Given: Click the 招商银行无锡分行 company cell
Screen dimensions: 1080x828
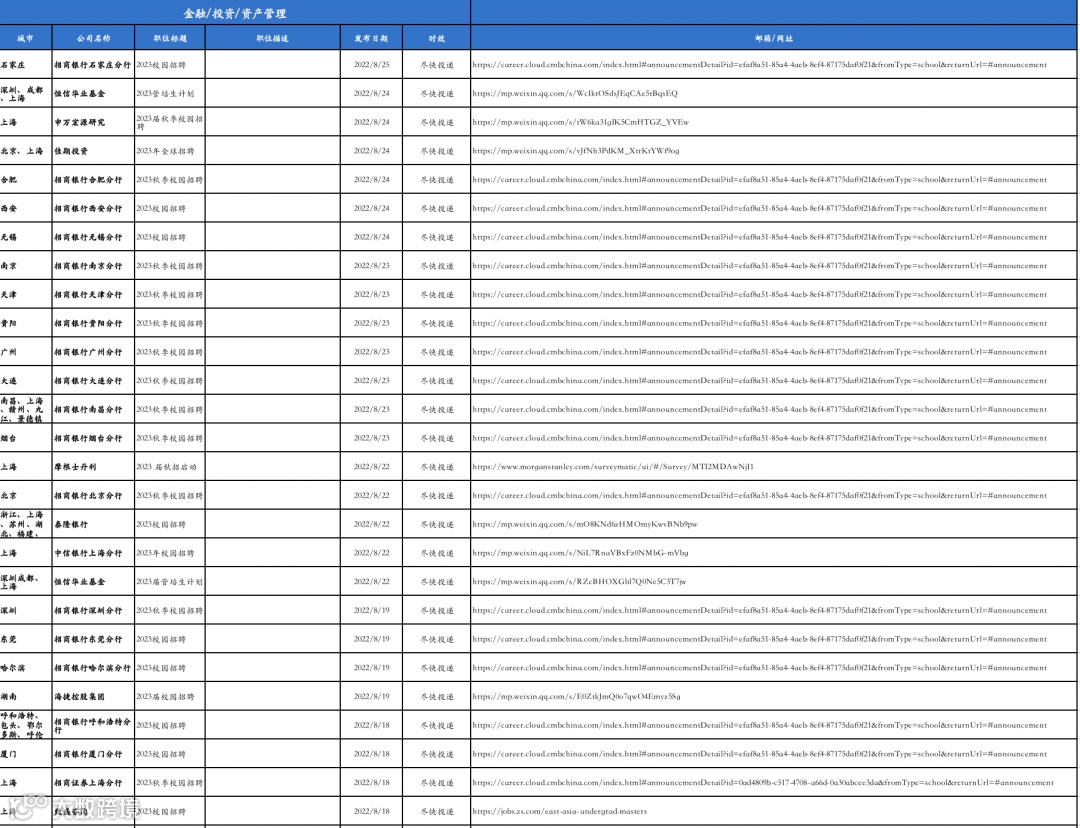Looking at the screenshot, I should (x=93, y=237).
